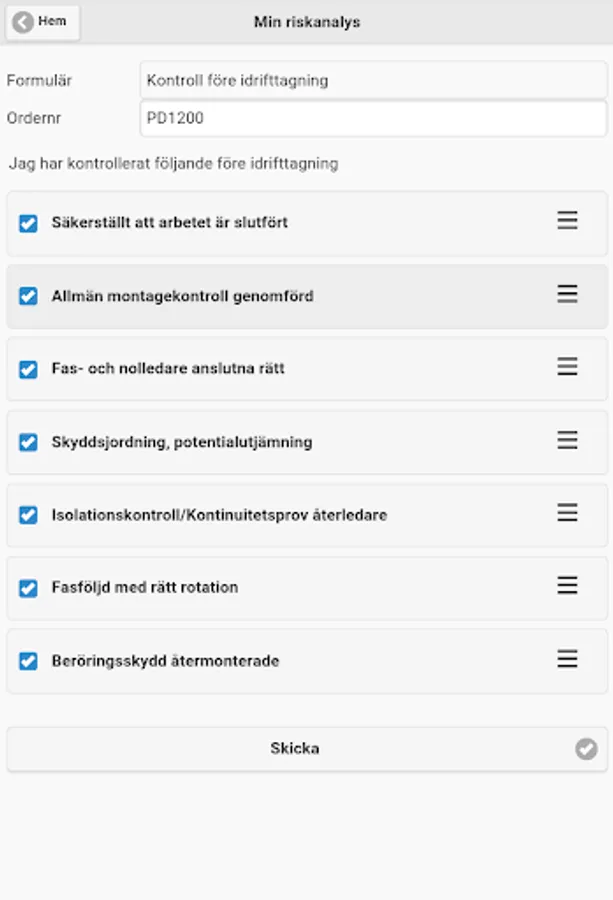Uncheck Fas- och nolledare anslutna rätt

(x=28, y=369)
